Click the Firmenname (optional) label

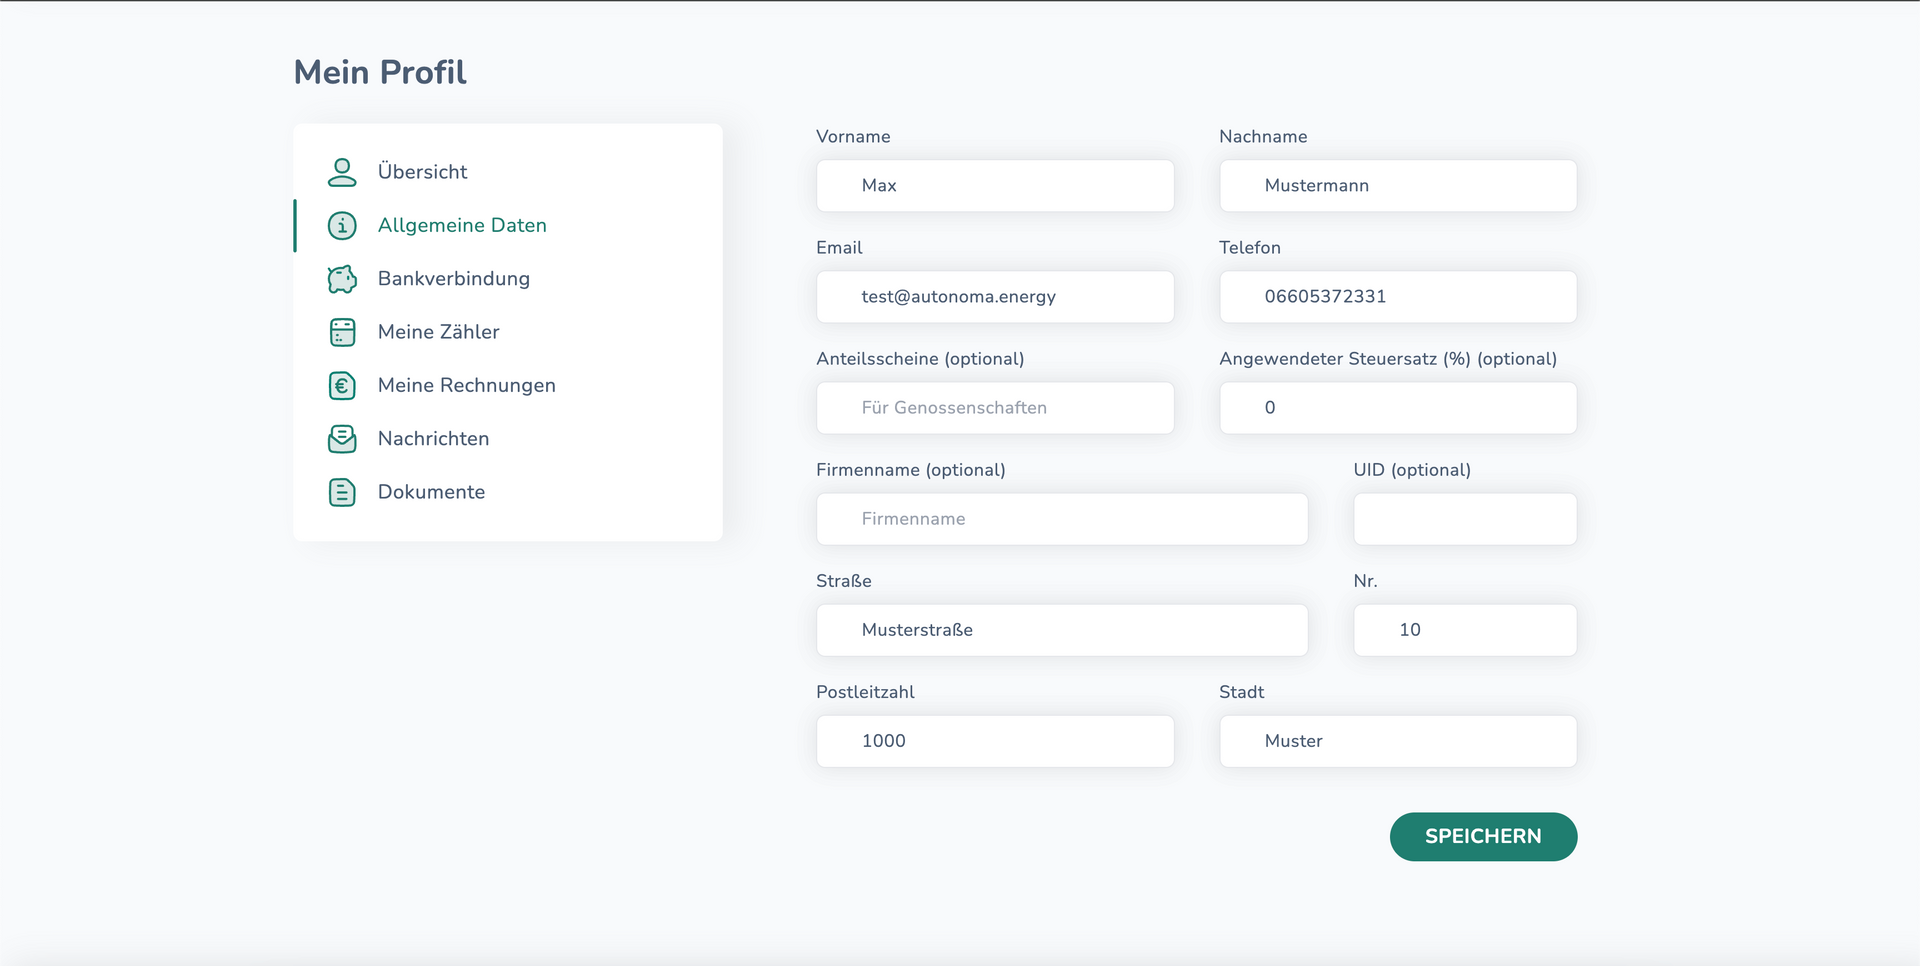click(x=910, y=469)
